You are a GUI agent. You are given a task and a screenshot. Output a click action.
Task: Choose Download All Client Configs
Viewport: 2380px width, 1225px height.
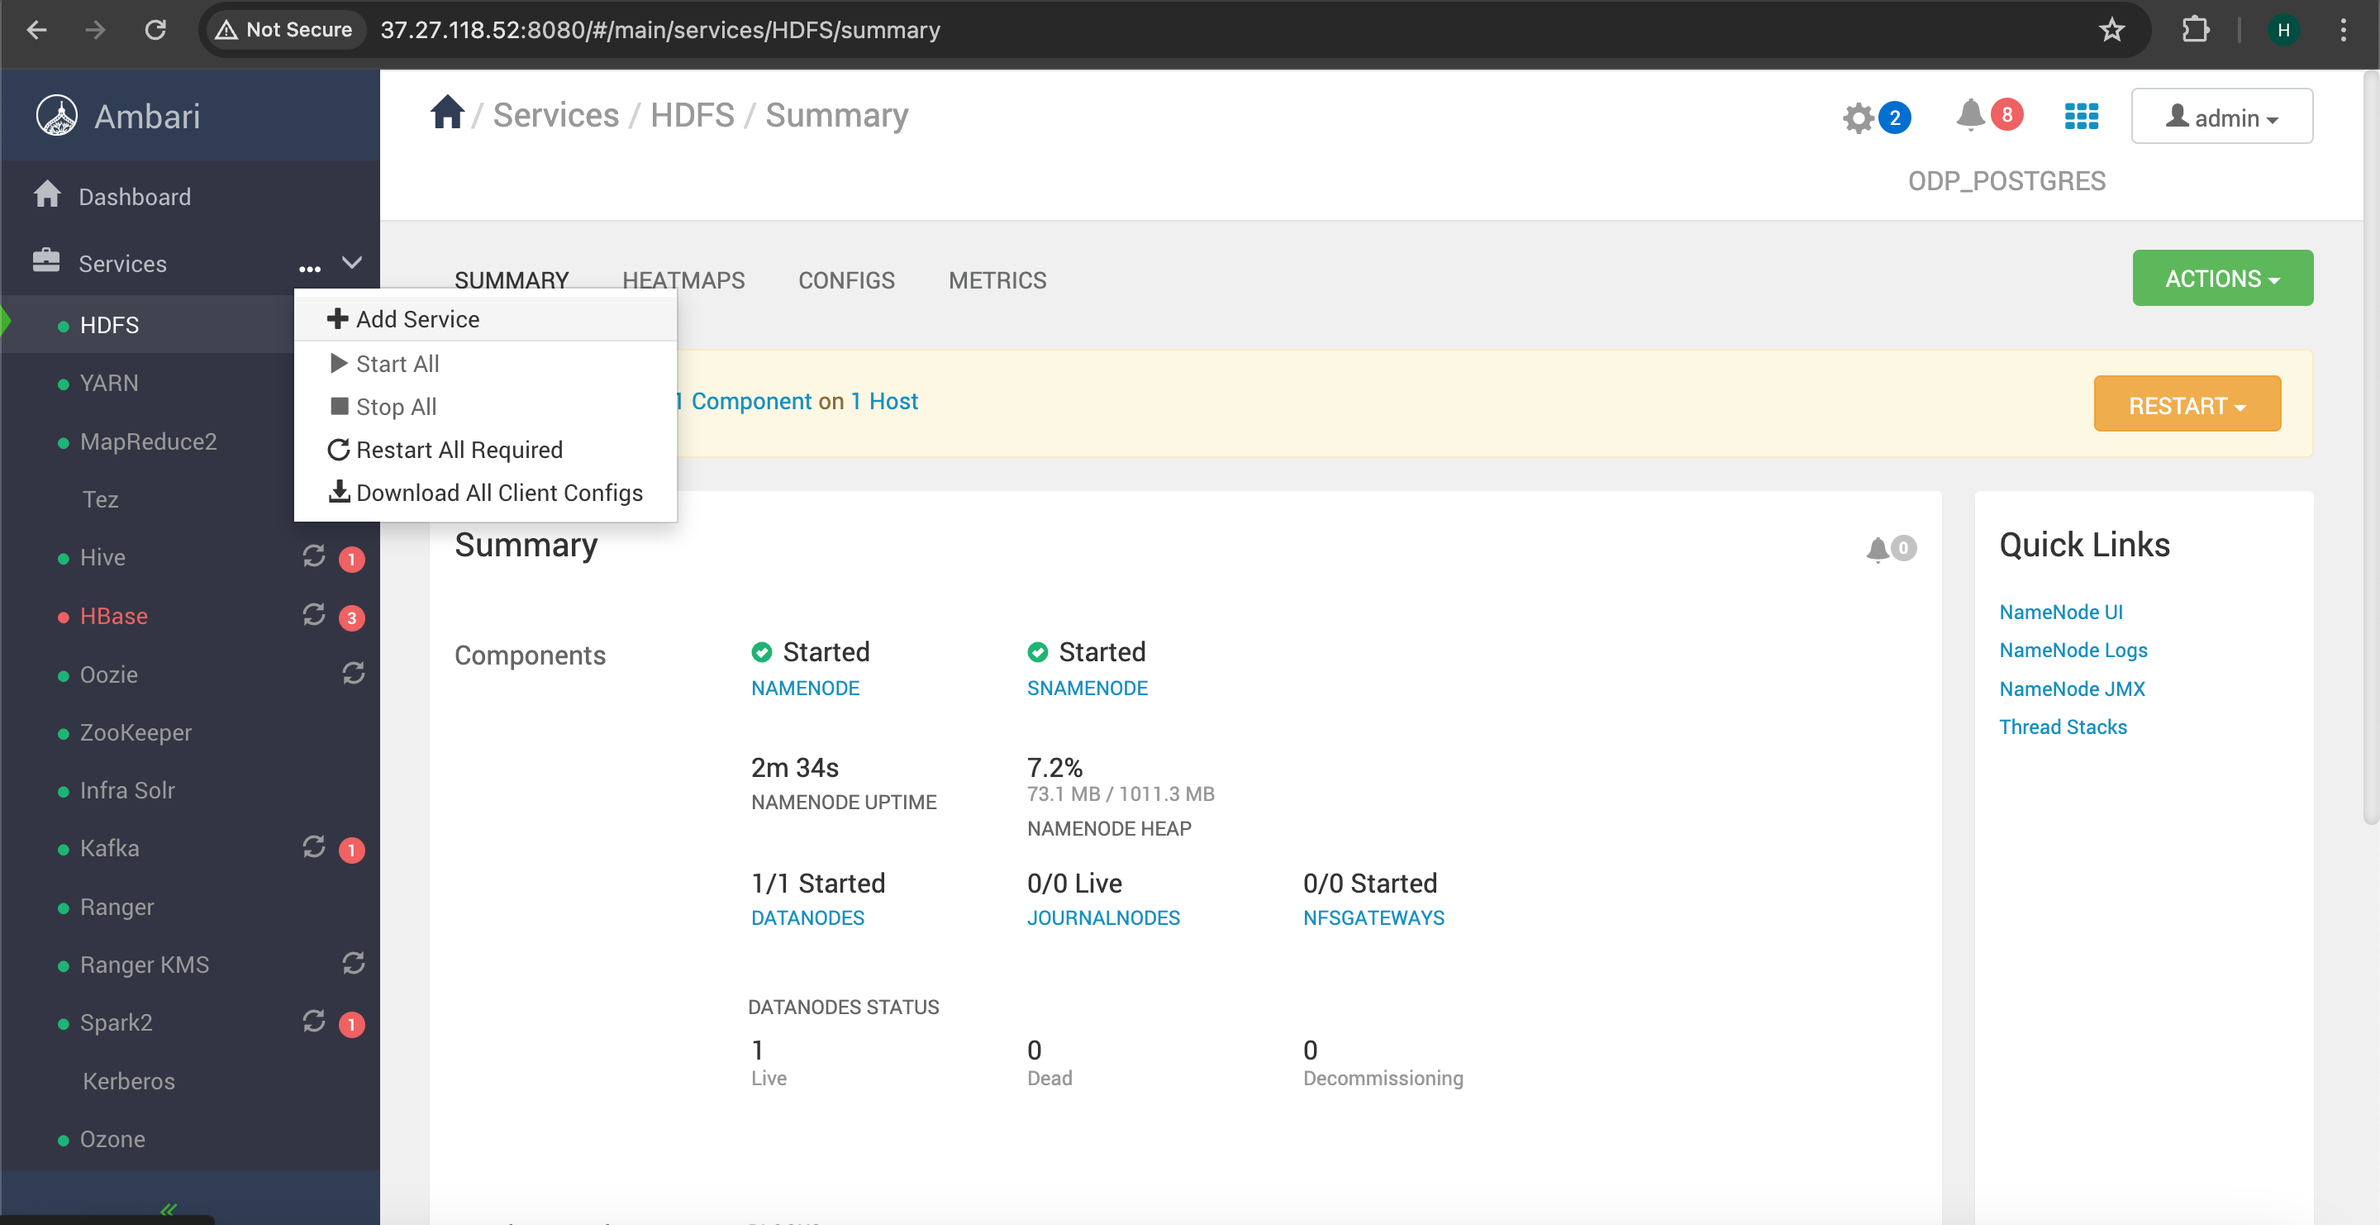[486, 493]
